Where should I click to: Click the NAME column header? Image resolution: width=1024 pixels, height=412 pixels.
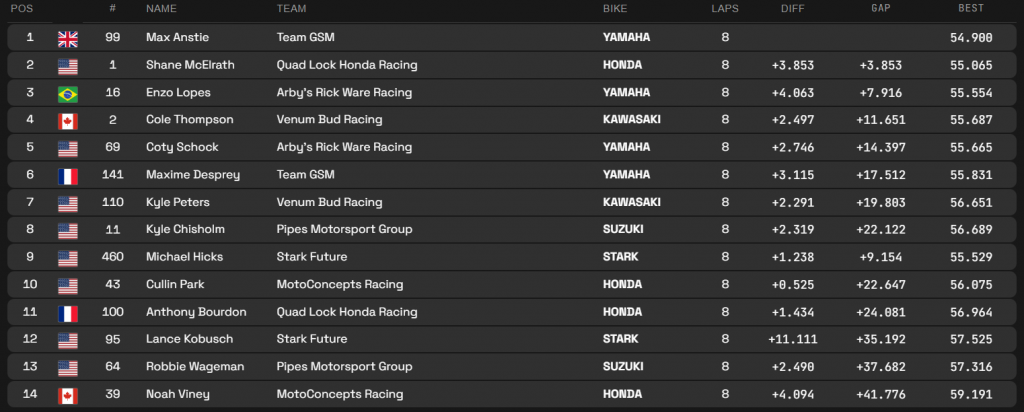coord(161,9)
